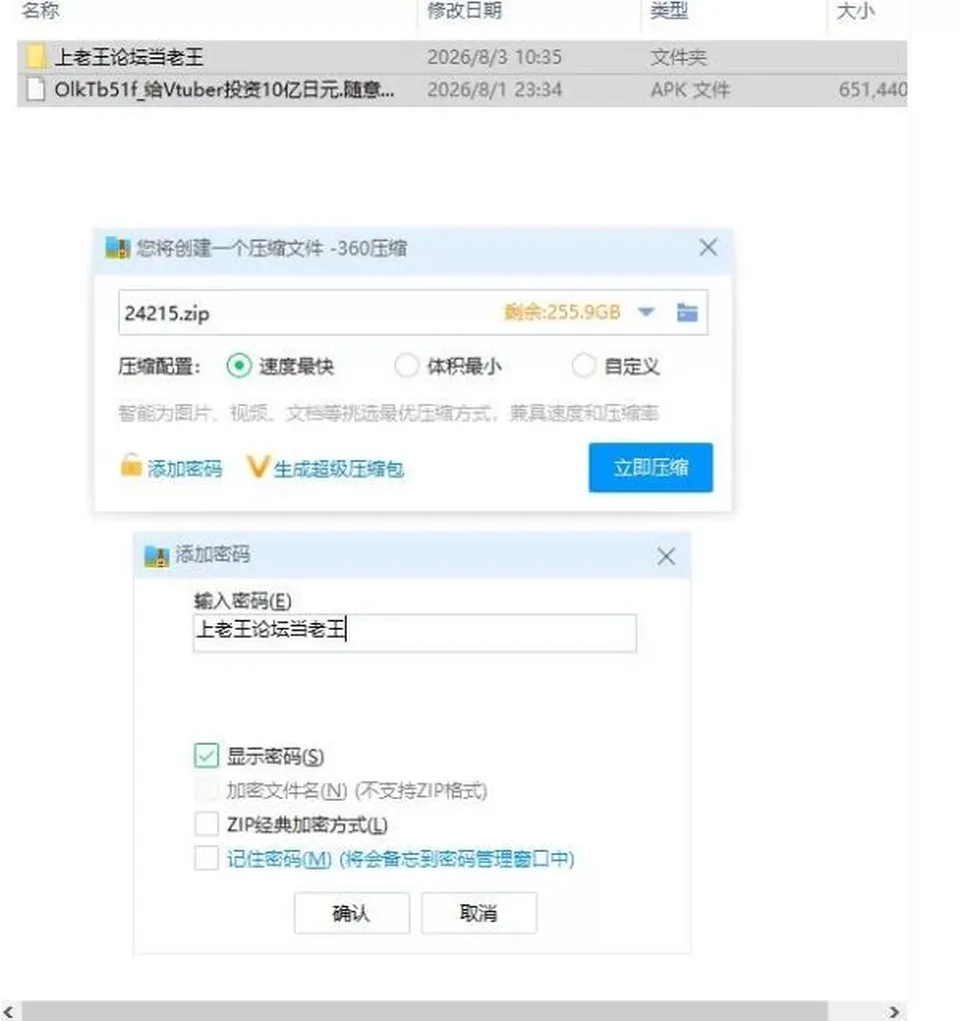Open the 添加密码 link
Viewport: 960px width, 1021px height.
click(184, 468)
